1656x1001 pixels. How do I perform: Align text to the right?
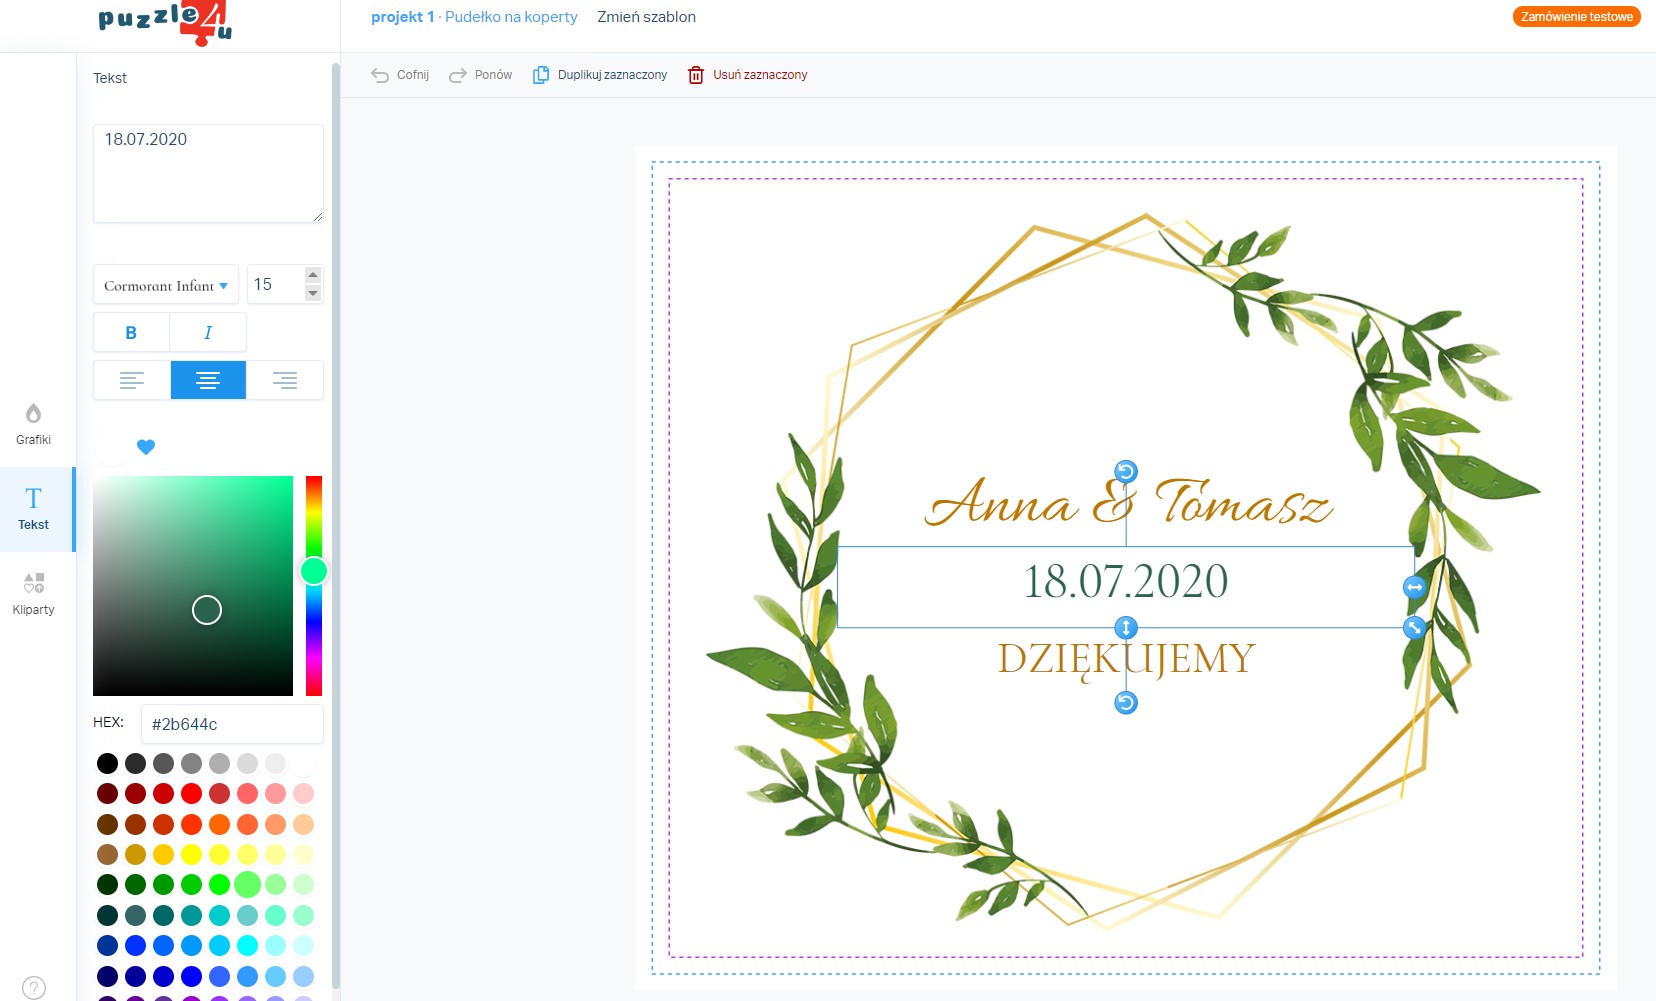[x=285, y=380]
